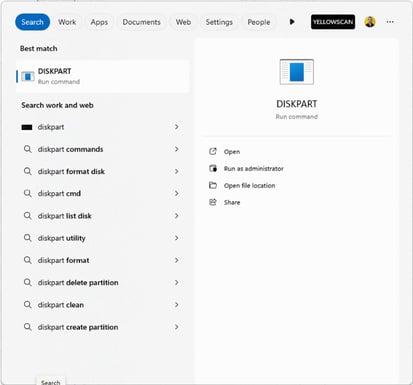The width and height of the screenshot is (413, 385).
Task: Open the Documents filter tab
Action: pos(141,22)
